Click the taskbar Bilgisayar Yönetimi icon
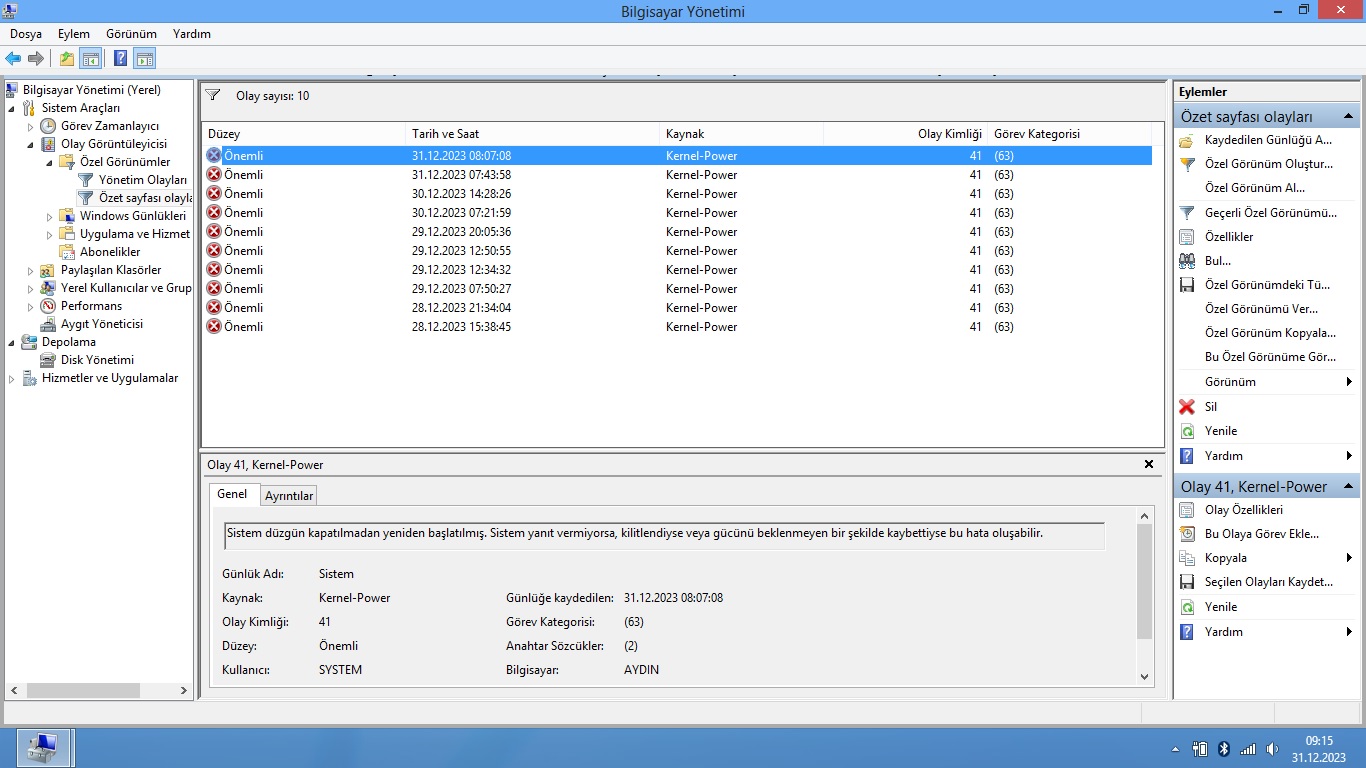Screen dimensions: 1366x768 coord(43,747)
